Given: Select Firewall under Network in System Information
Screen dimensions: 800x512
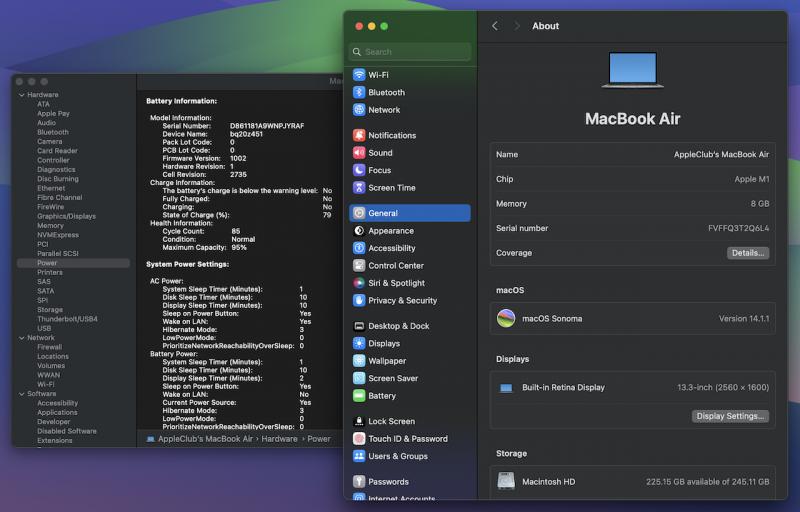Looking at the screenshot, I should pyautogui.click(x=49, y=347).
